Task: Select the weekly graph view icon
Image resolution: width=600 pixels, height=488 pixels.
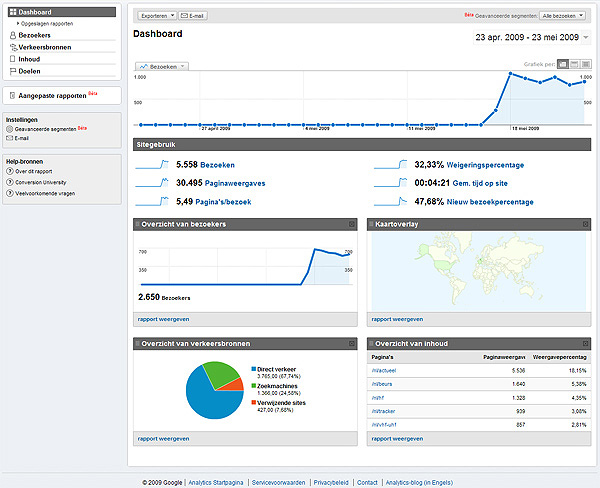Action: 574,64
